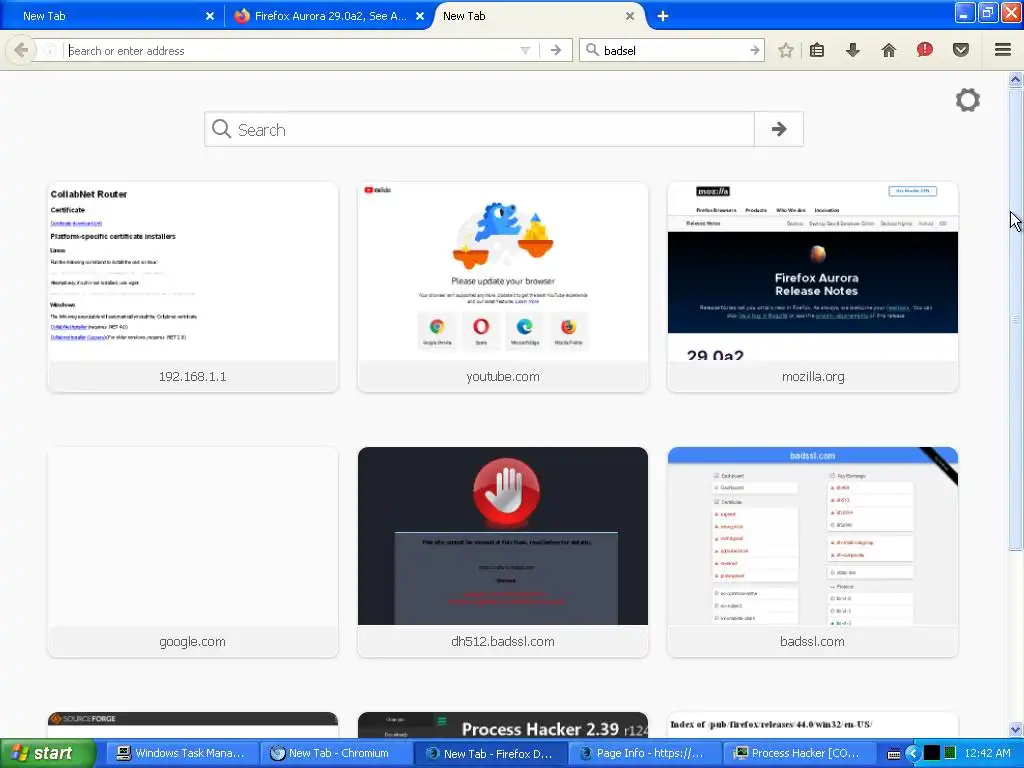Viewport: 1024px width, 768px height.
Task: Switch to New Tab - Chromium taskbar item
Action: click(336, 753)
